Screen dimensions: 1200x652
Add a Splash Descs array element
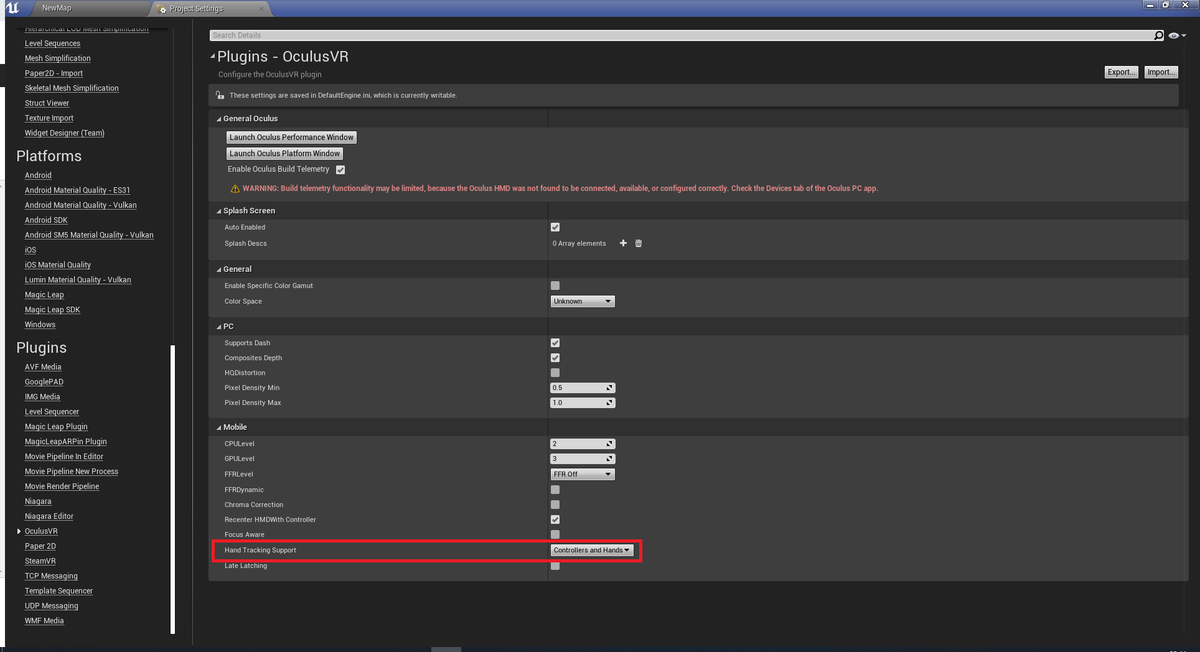click(623, 243)
